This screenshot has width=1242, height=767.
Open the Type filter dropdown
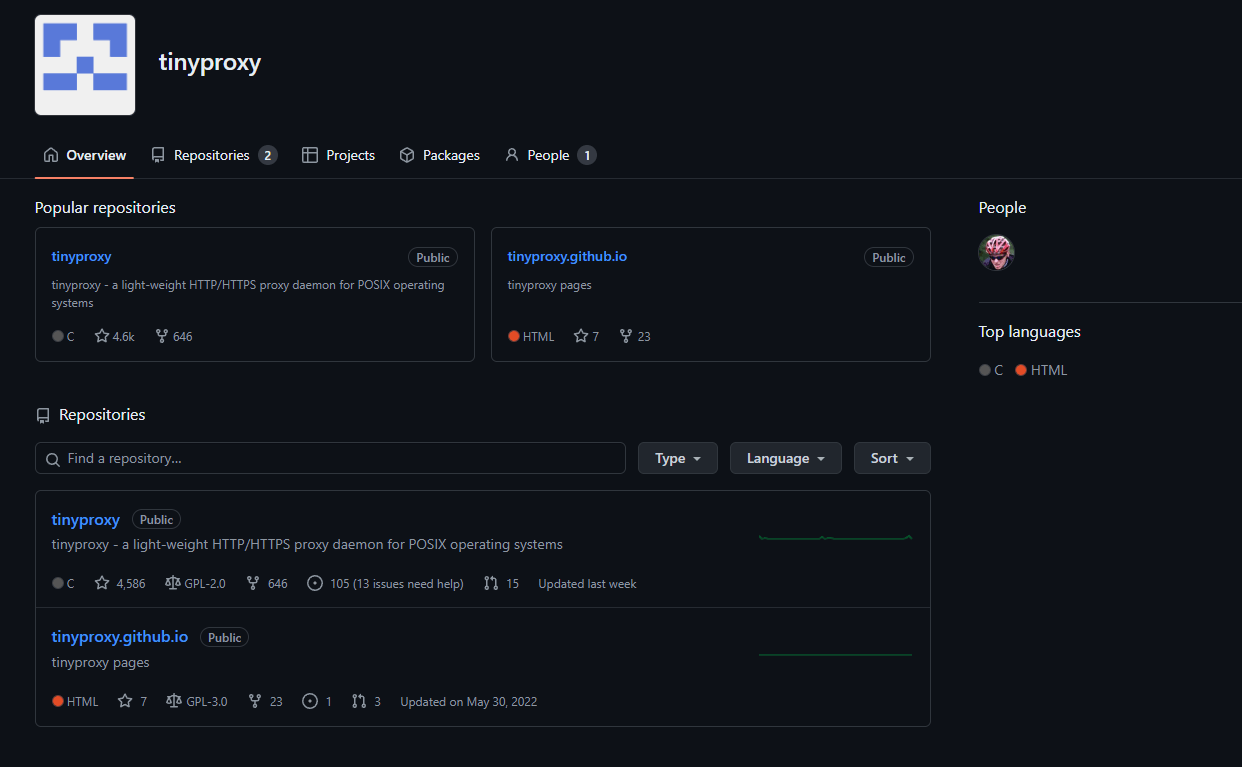[678, 458]
